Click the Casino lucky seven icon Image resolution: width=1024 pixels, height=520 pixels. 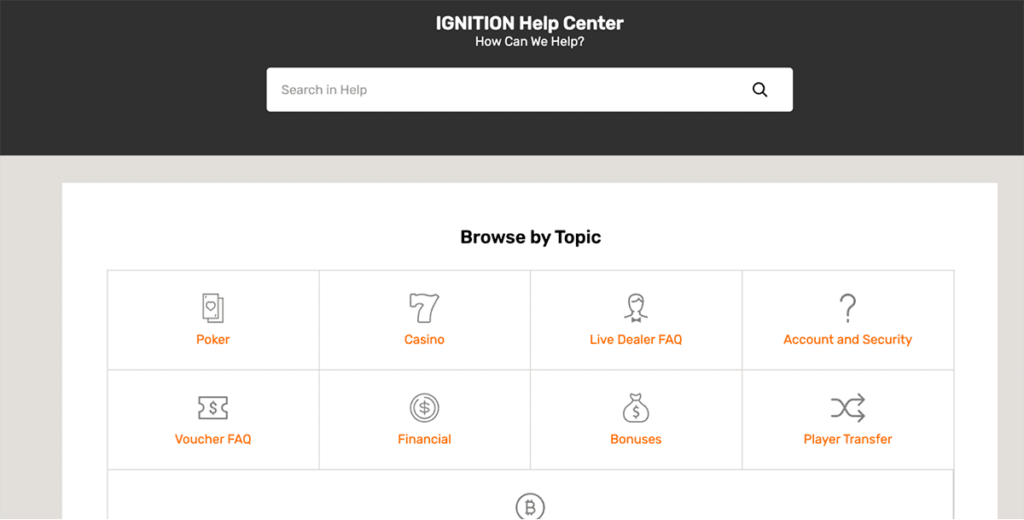(424, 308)
